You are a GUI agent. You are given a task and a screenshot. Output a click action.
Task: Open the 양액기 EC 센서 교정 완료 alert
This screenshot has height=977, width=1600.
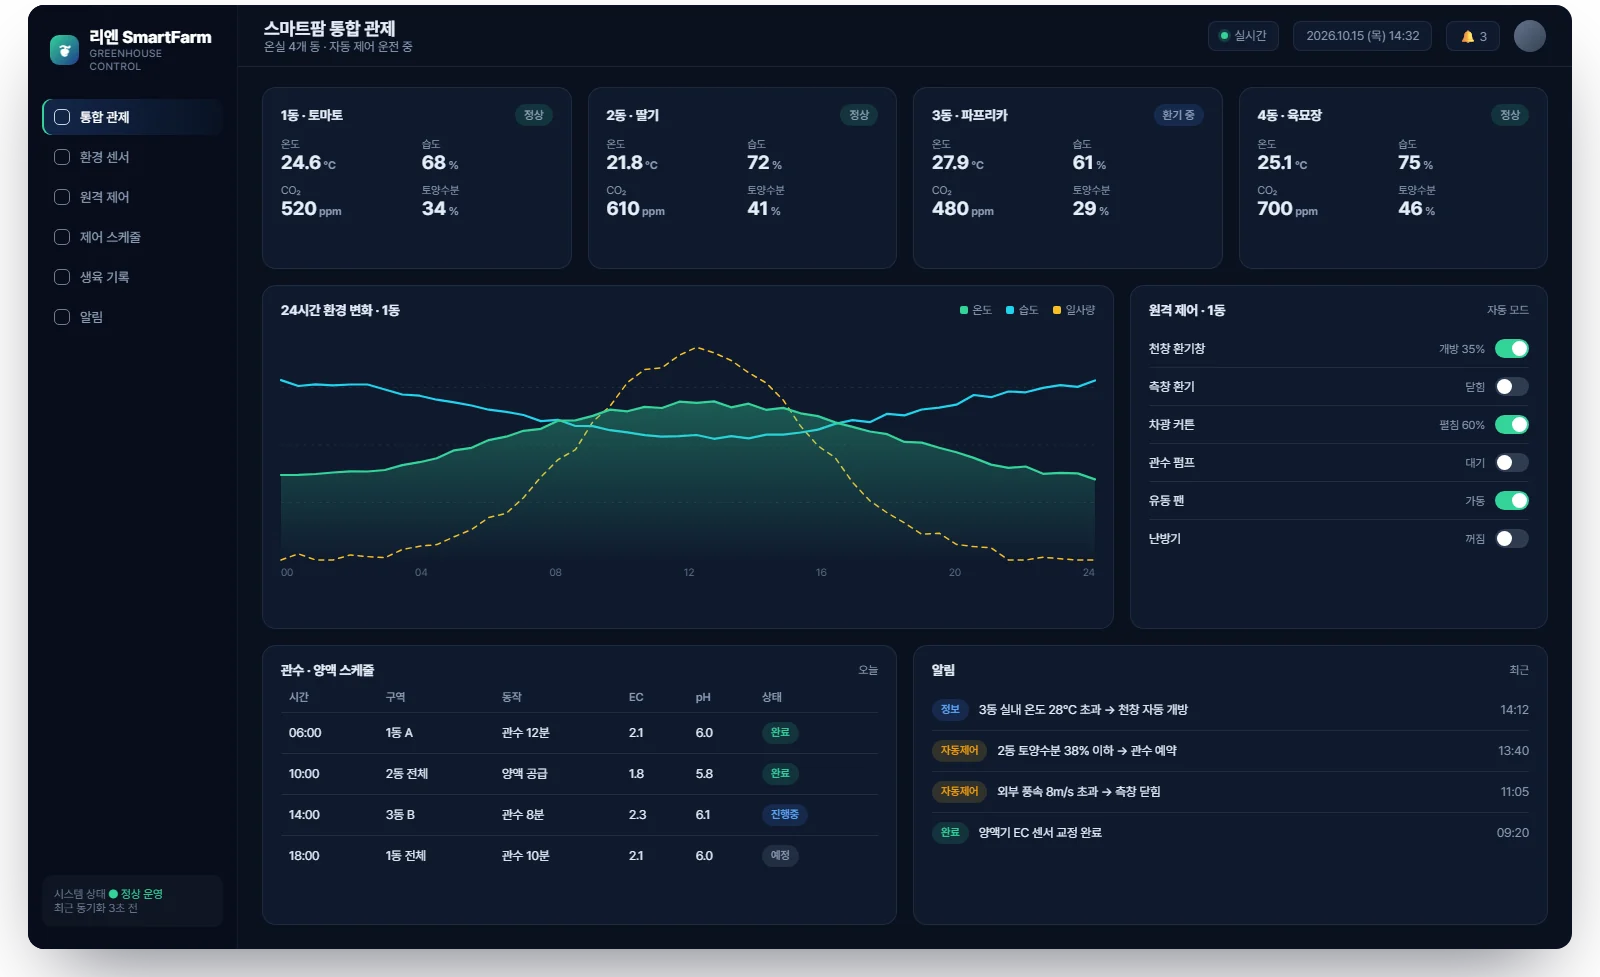[x=1230, y=833]
